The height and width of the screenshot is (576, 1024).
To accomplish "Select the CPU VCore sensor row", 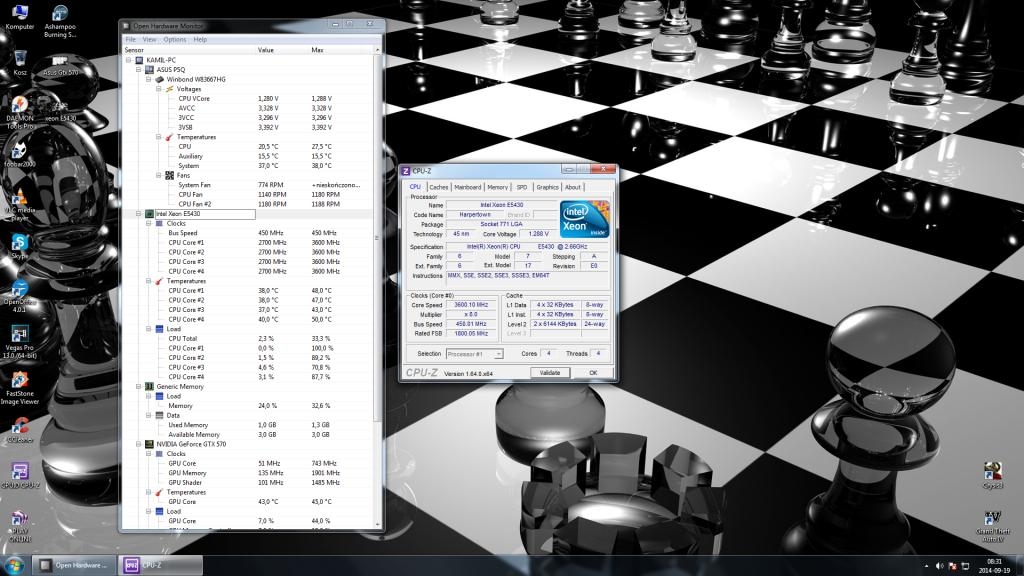I will (x=195, y=99).
